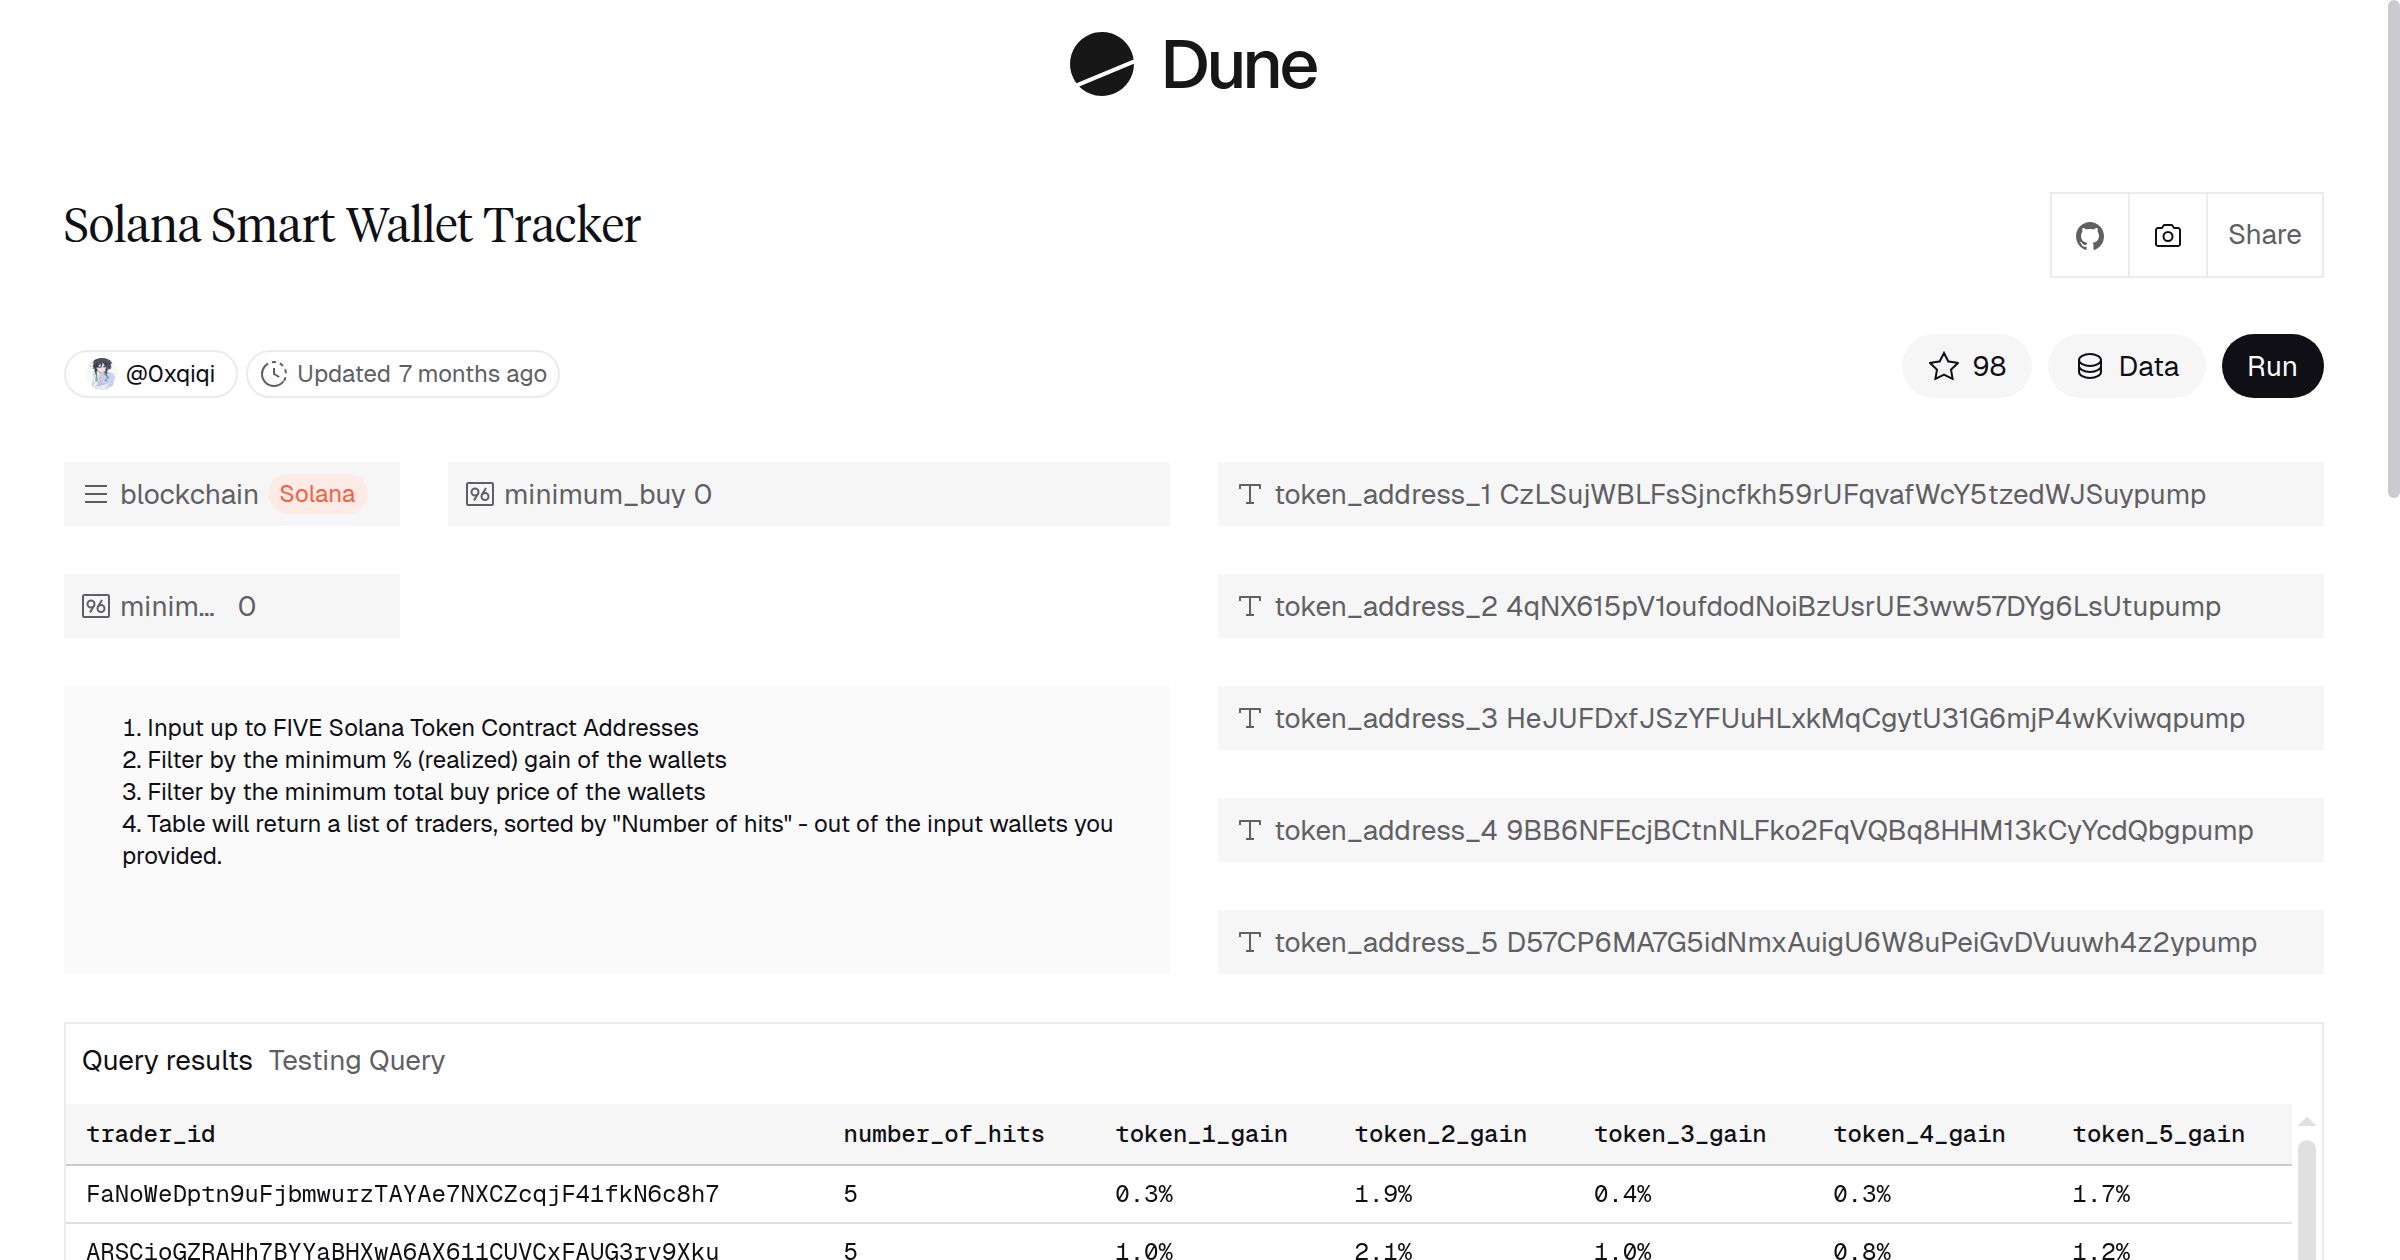This screenshot has width=2400, height=1260.
Task: Click the T text icon on token_address_5
Action: coord(1250,941)
